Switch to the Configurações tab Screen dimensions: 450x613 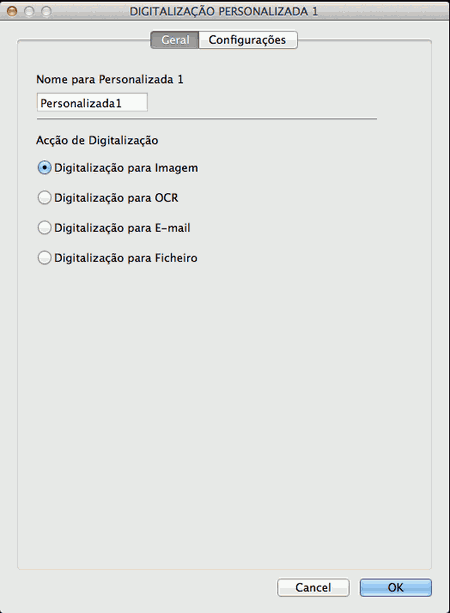point(248,40)
